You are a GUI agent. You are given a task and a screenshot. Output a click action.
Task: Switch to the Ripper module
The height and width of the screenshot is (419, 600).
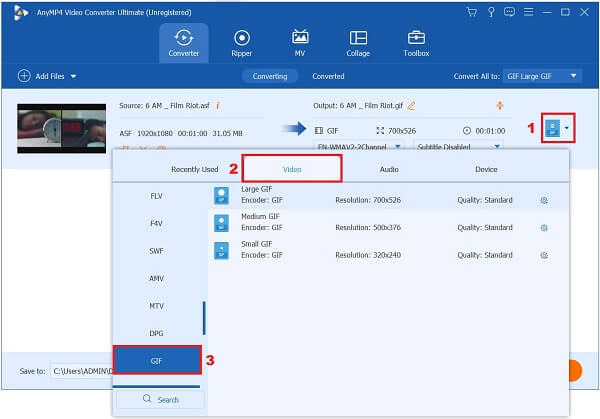tap(241, 43)
